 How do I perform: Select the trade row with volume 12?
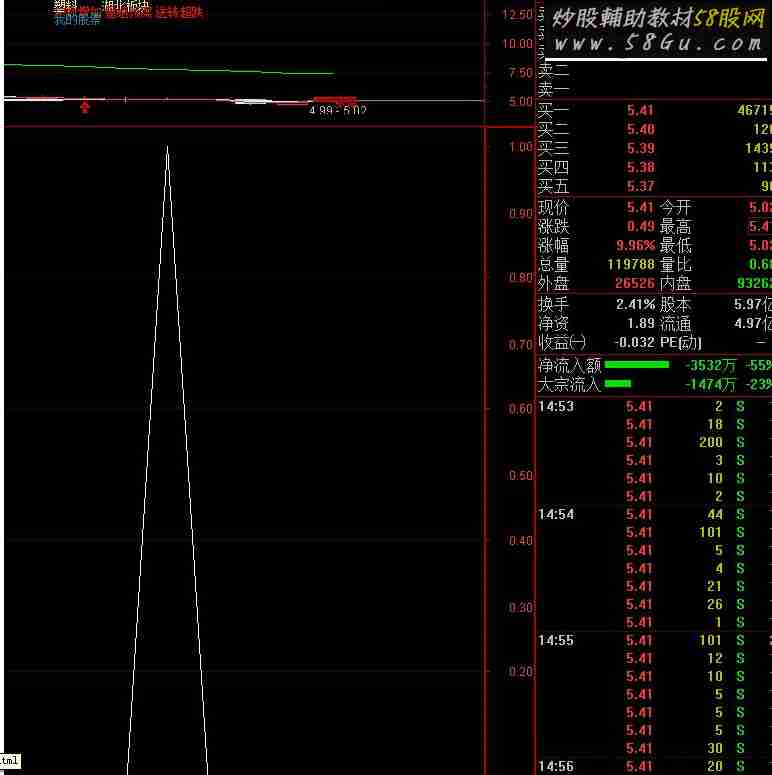coord(655,658)
